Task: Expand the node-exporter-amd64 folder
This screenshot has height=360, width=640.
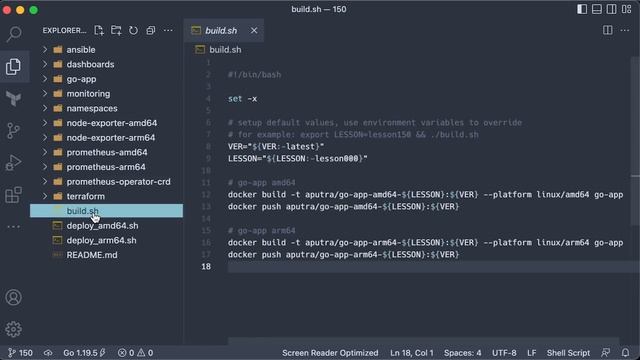Action: [106, 123]
